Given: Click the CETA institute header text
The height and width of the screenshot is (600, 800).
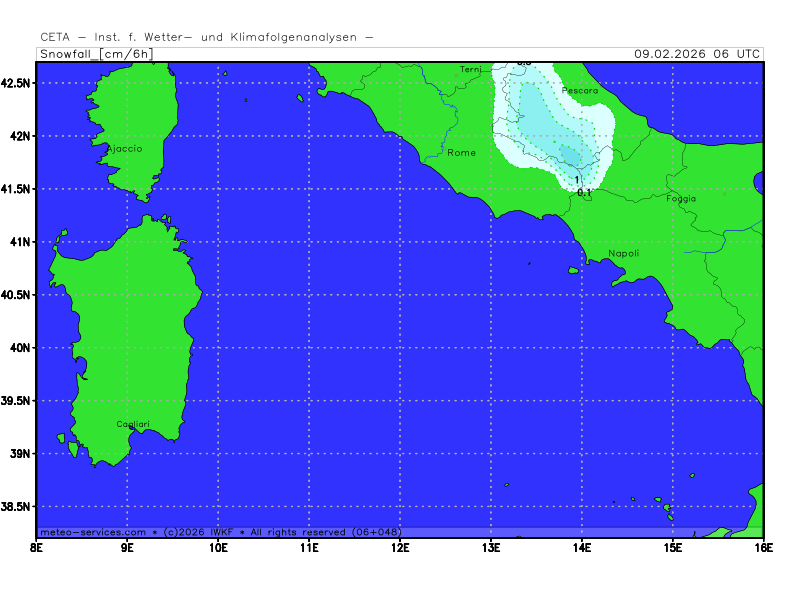Looking at the screenshot, I should pos(207,37).
